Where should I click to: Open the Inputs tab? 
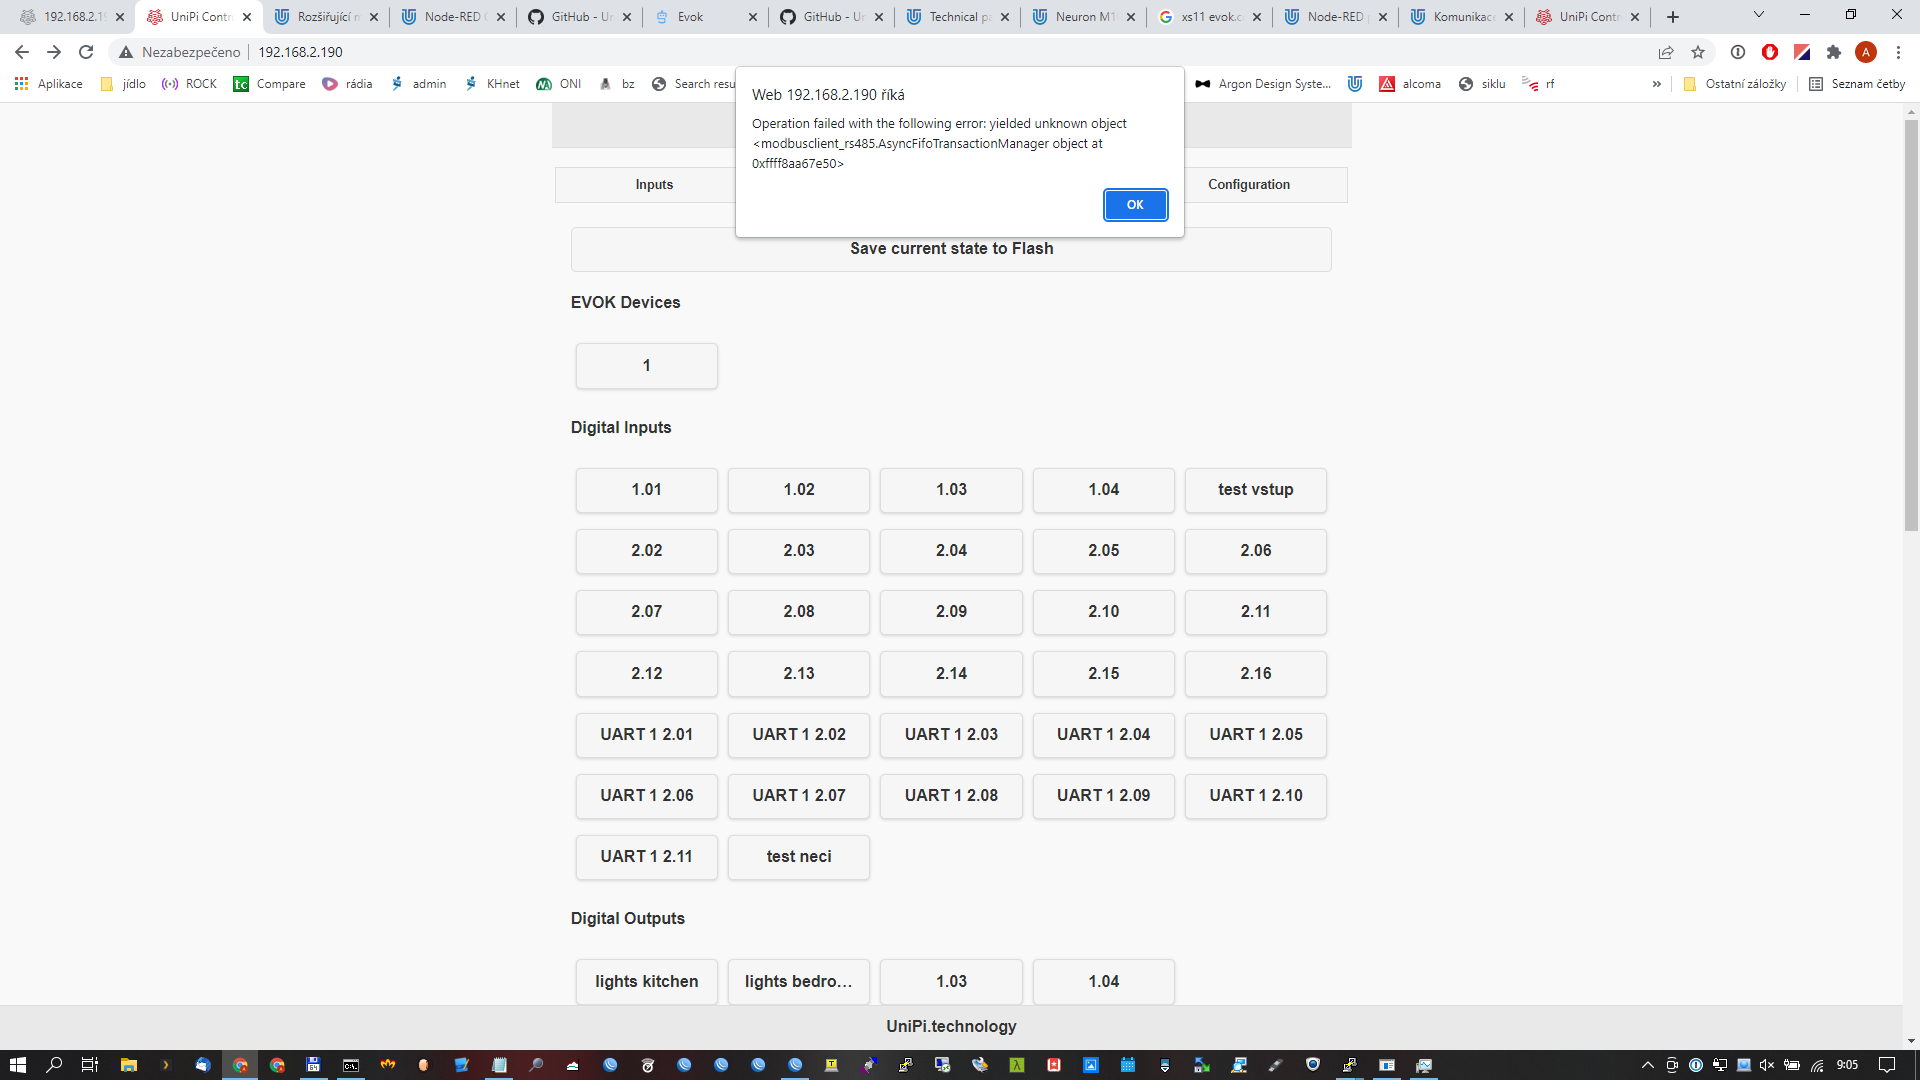(x=654, y=185)
